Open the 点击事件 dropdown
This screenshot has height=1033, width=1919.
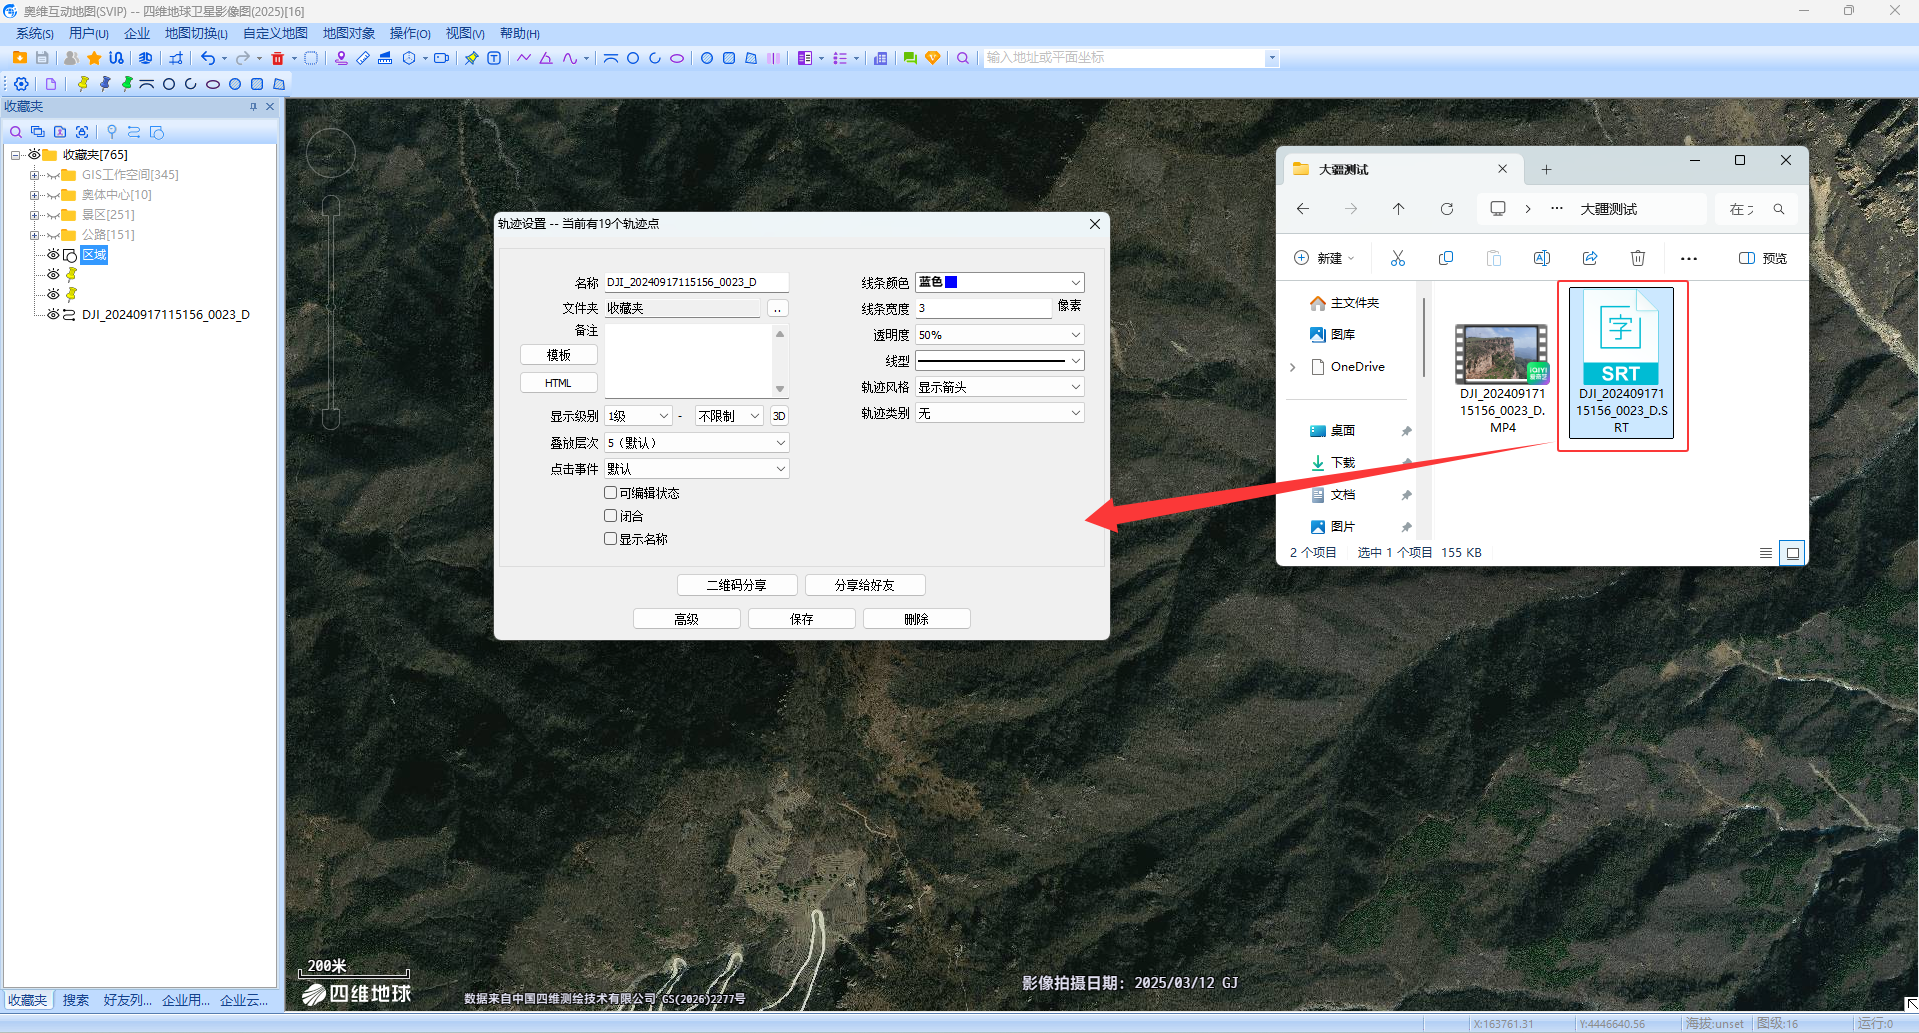coord(697,469)
